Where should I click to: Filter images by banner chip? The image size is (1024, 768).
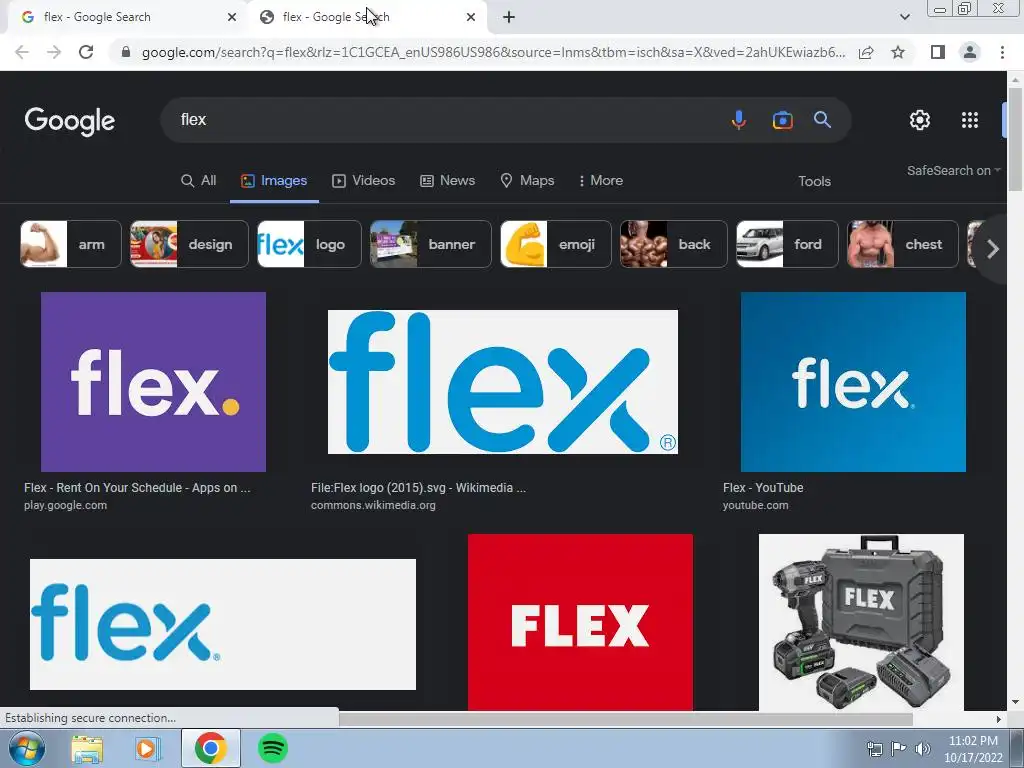pyautogui.click(x=430, y=244)
